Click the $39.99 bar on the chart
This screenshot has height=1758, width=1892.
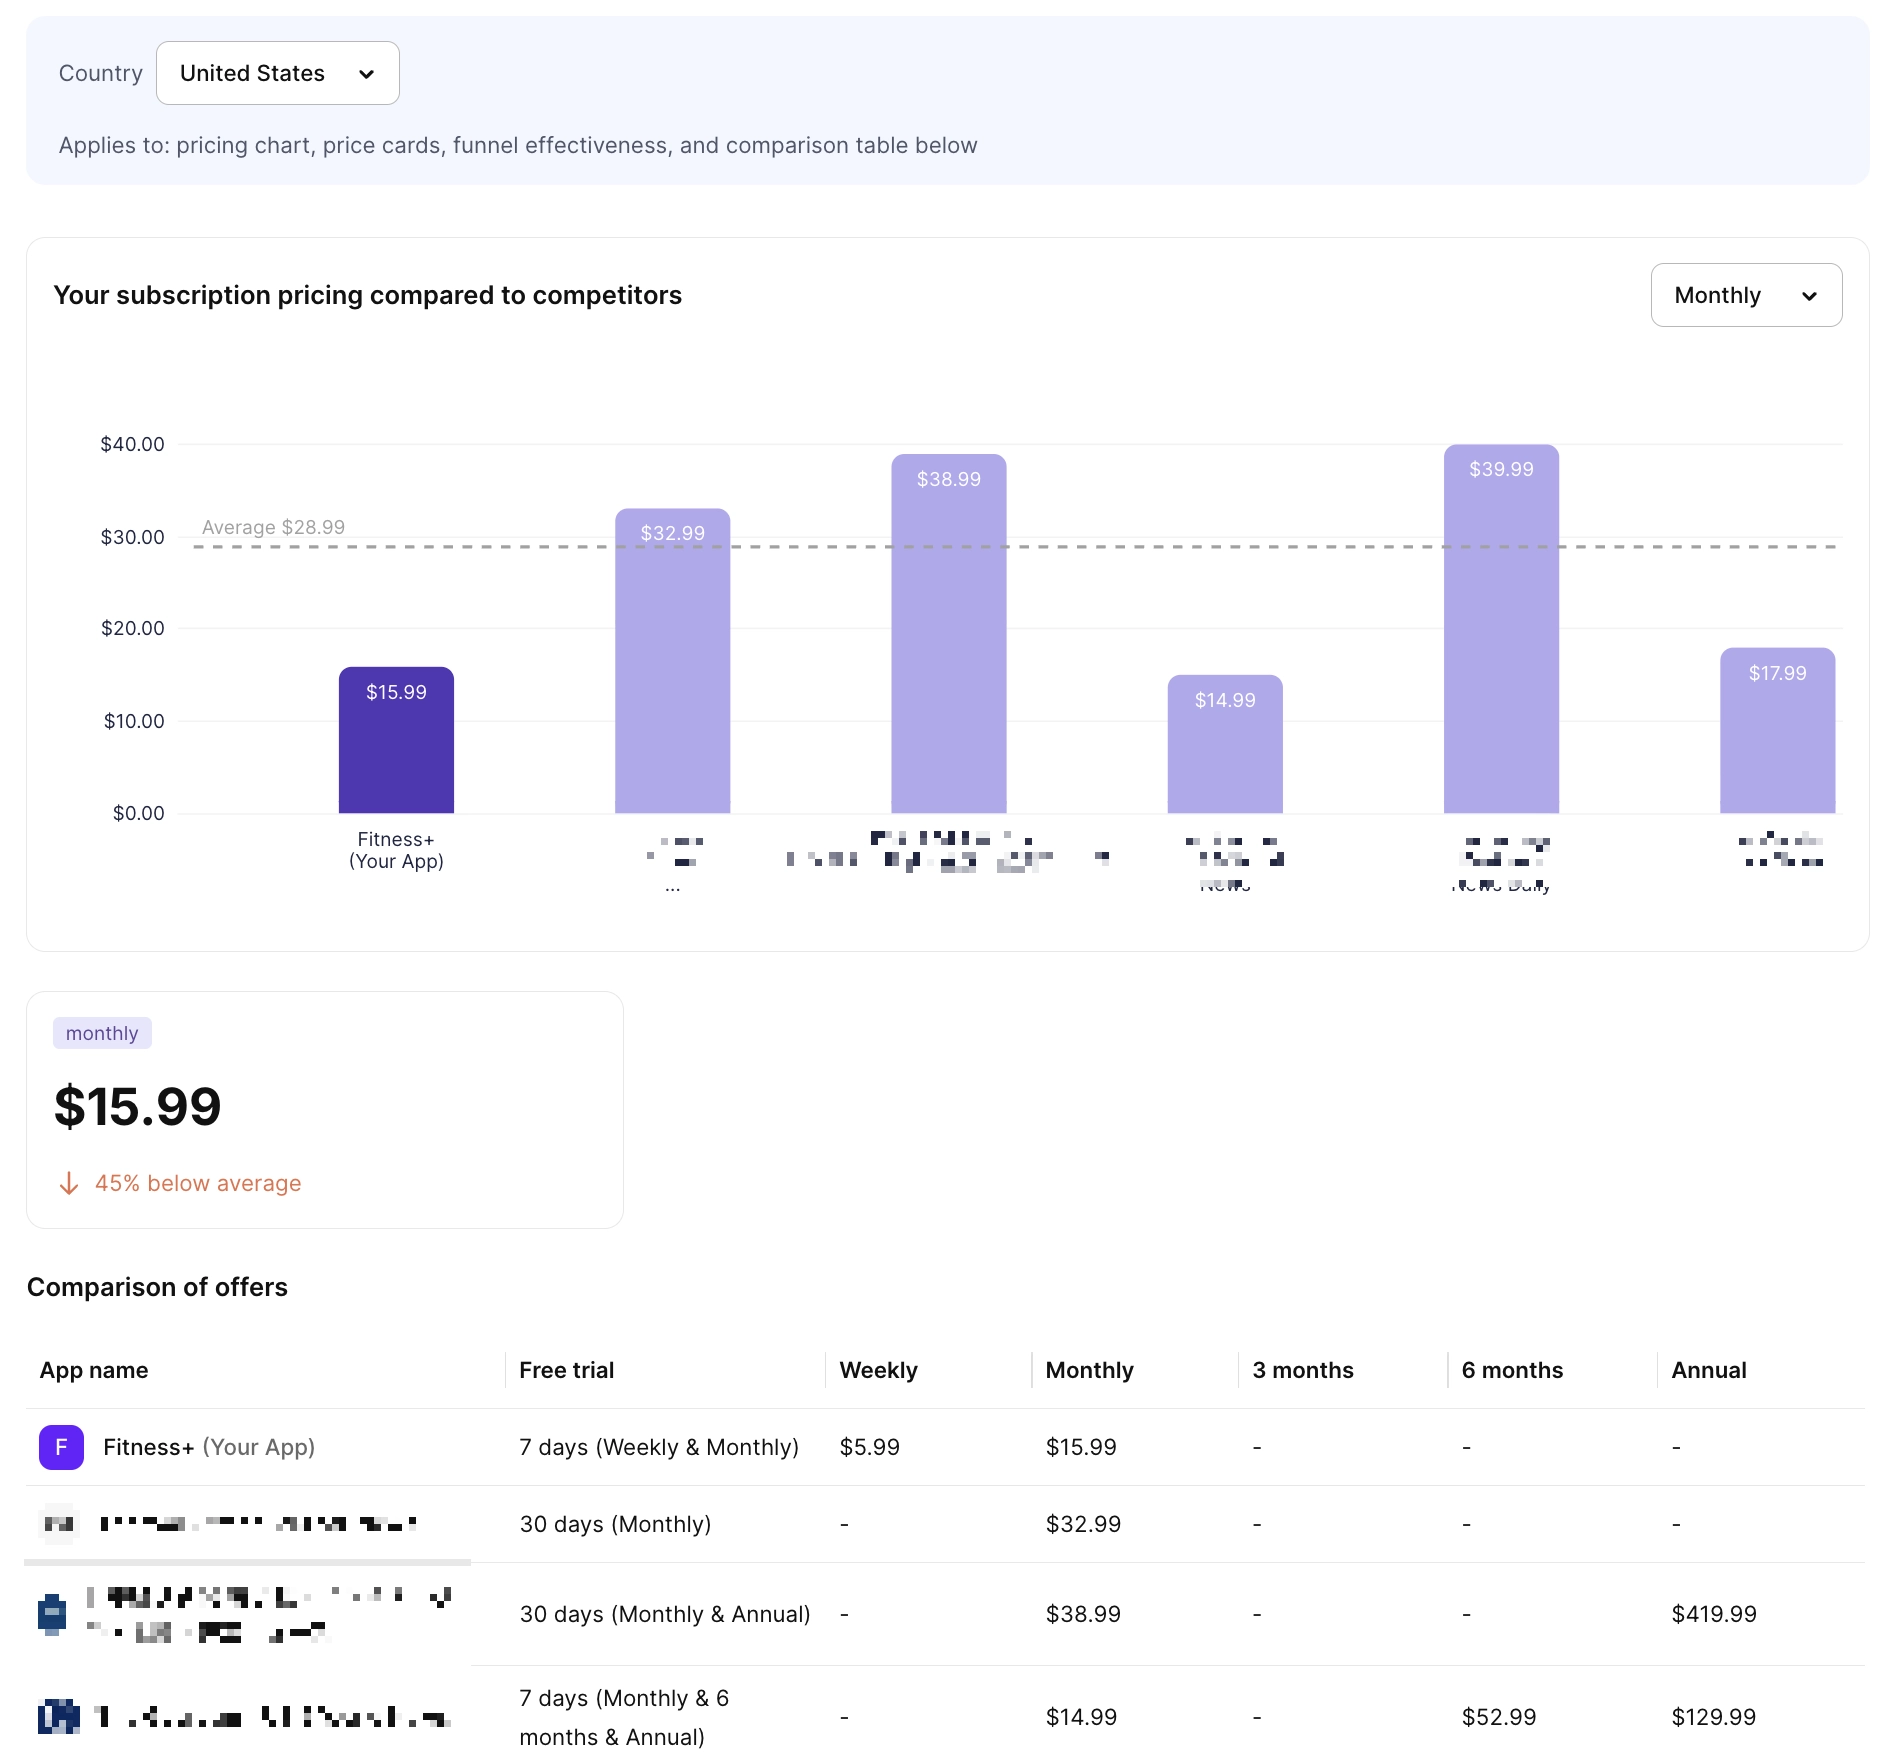1500,630
